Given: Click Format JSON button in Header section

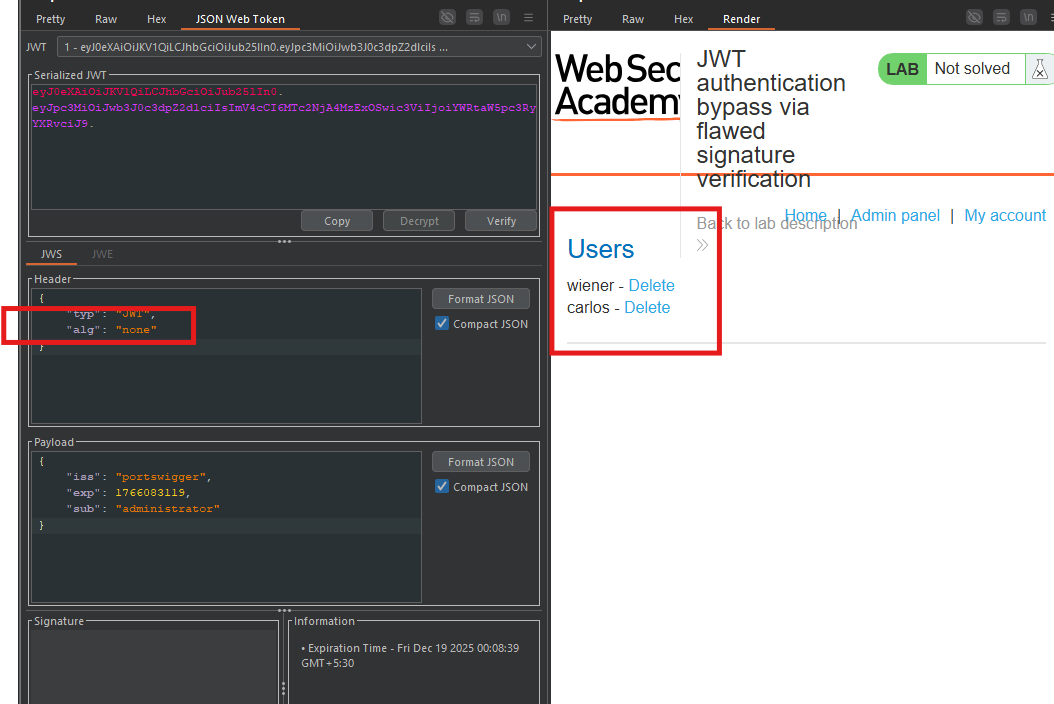Looking at the screenshot, I should [x=481, y=299].
